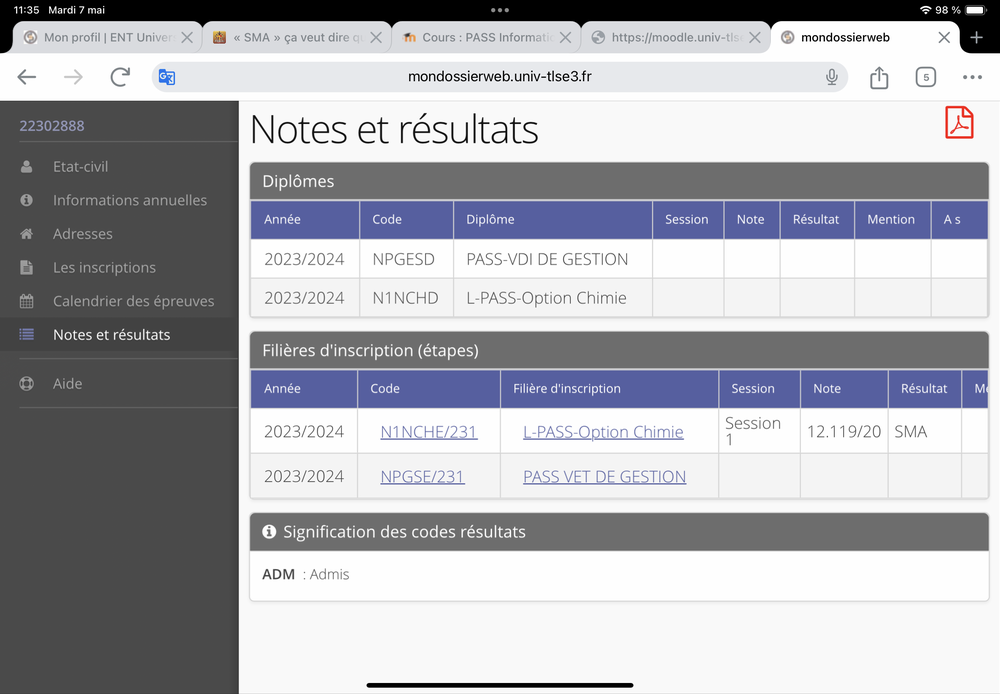
Task: Show the open tabs overview
Action: click(x=926, y=77)
